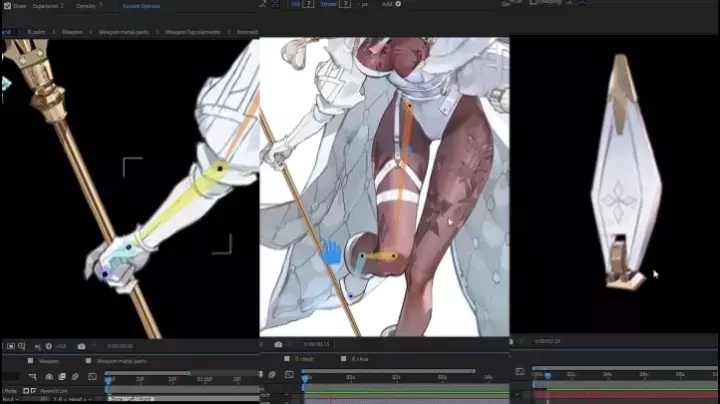This screenshot has height=404, width=720.
Task: Select R shoe timeline tab
Action: click(360, 359)
